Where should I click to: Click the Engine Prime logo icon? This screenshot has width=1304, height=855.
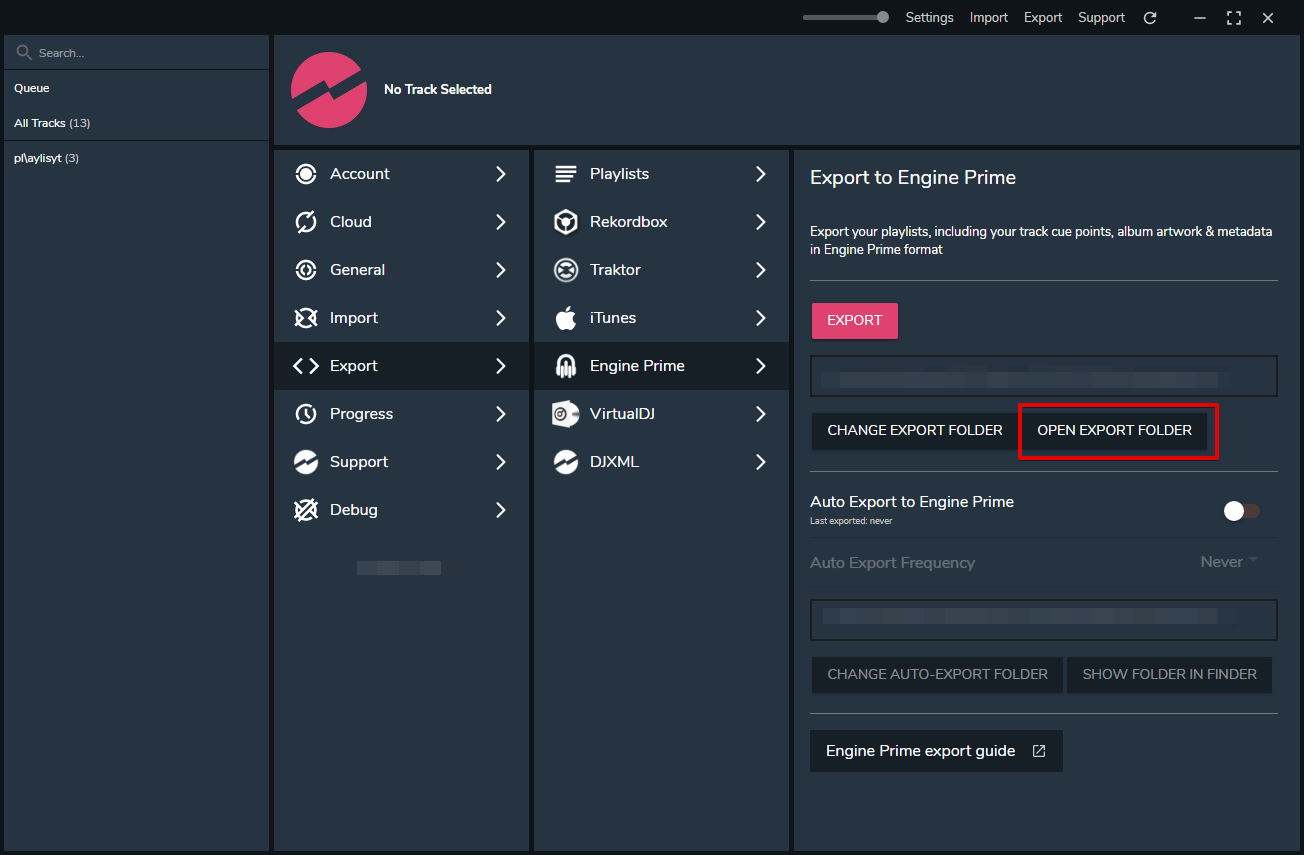(566, 366)
